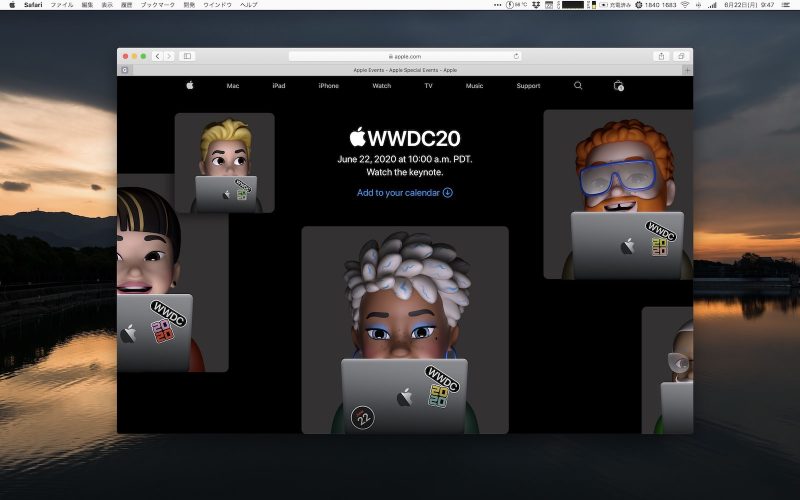This screenshot has width=800, height=500.
Task: Go to TV in Apple navigation
Action: pos(429,86)
